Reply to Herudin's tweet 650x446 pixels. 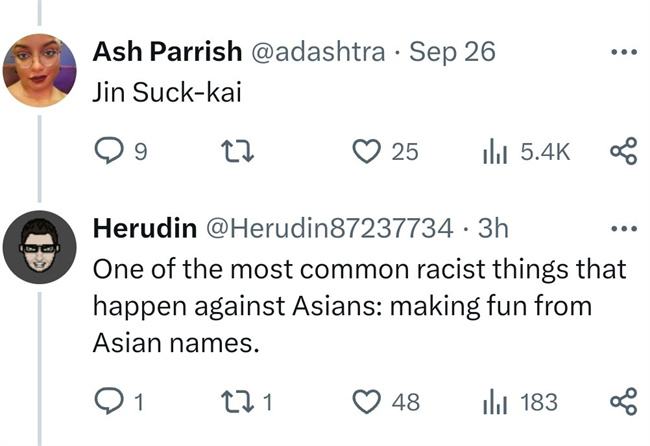pos(107,402)
